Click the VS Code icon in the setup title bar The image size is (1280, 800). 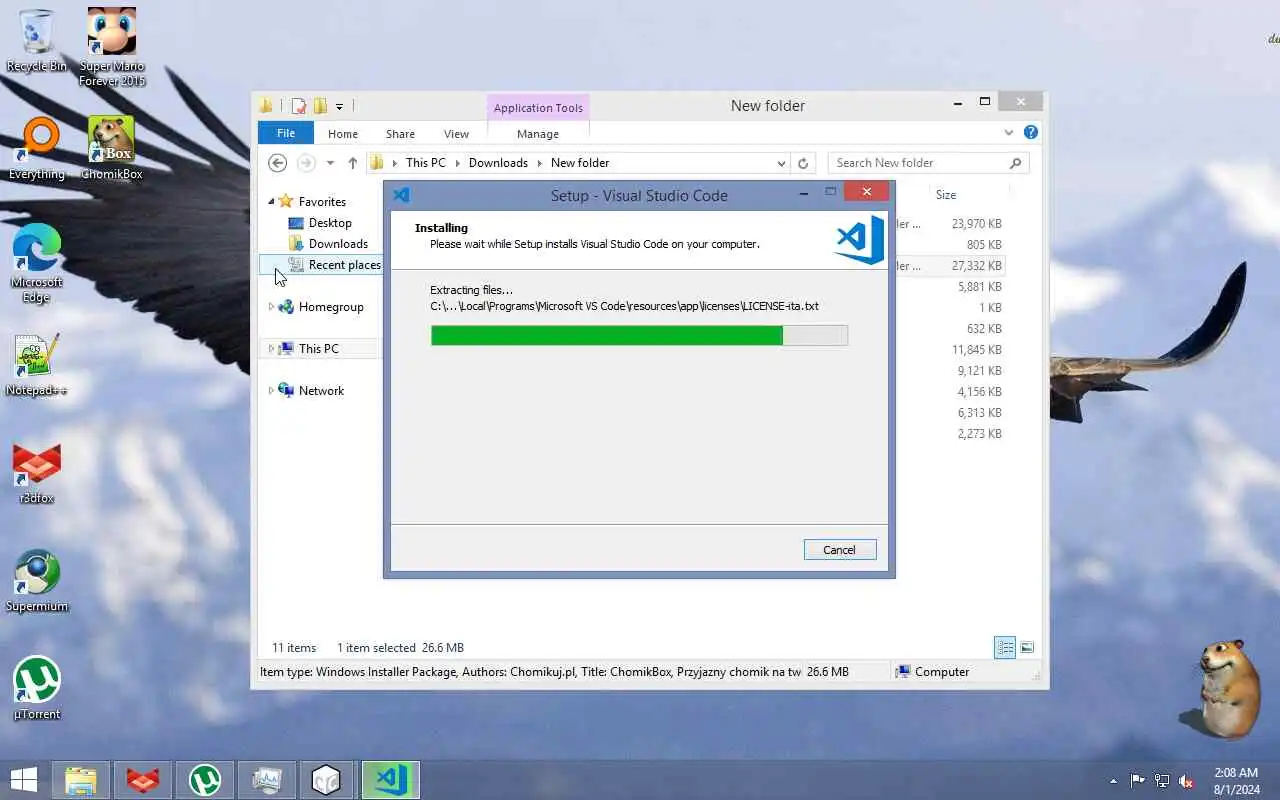coord(402,195)
